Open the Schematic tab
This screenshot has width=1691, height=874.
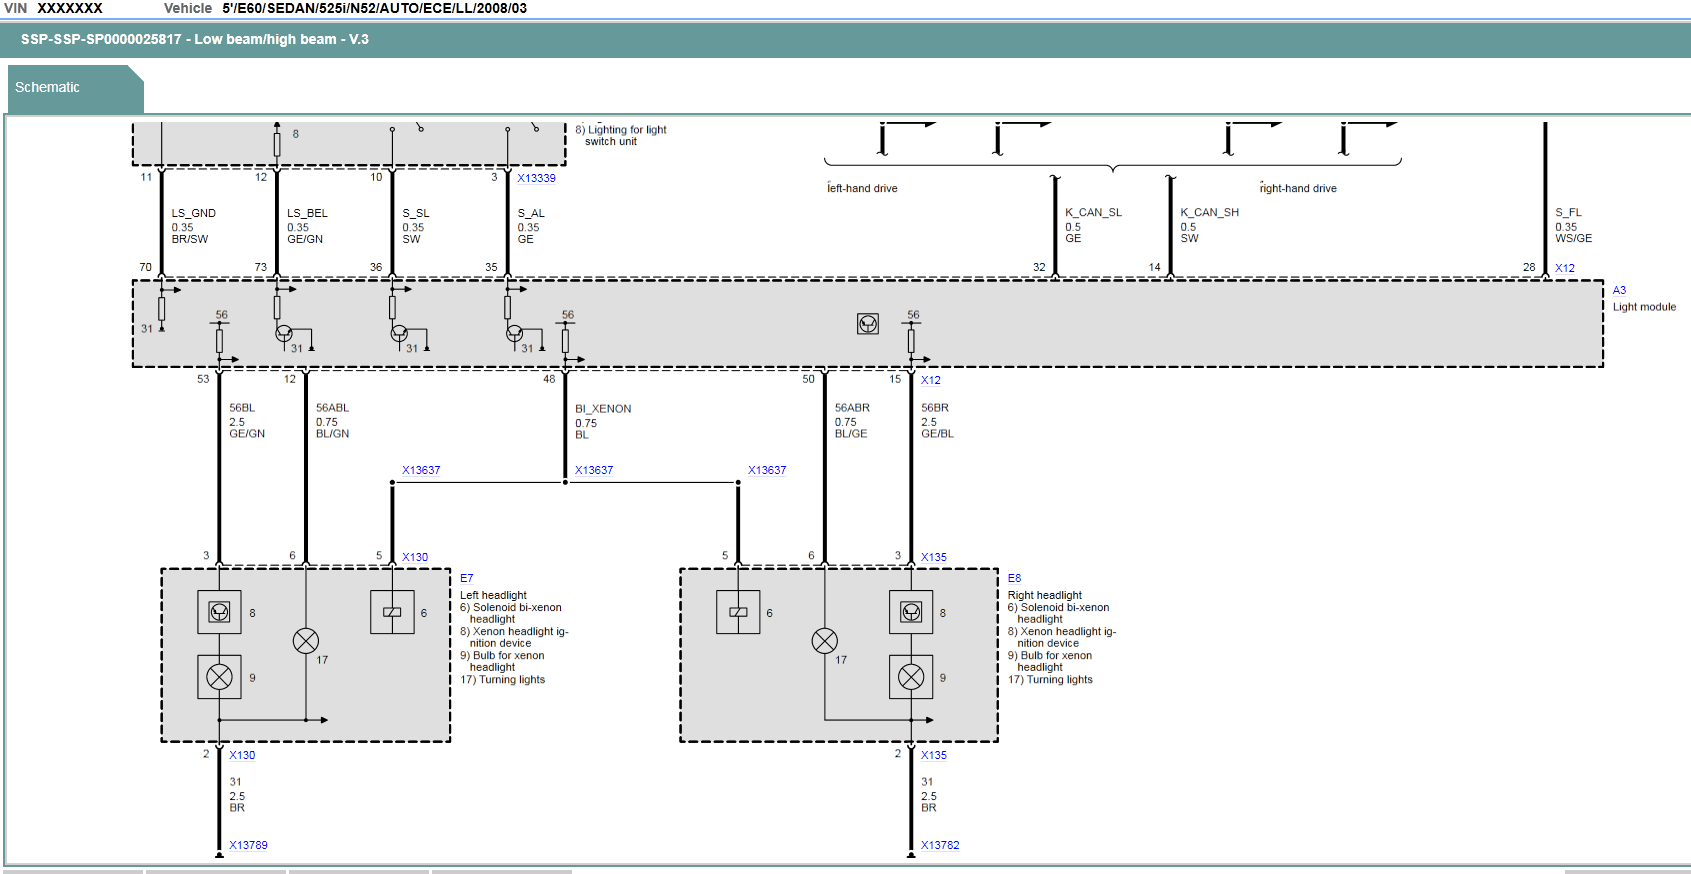[48, 88]
